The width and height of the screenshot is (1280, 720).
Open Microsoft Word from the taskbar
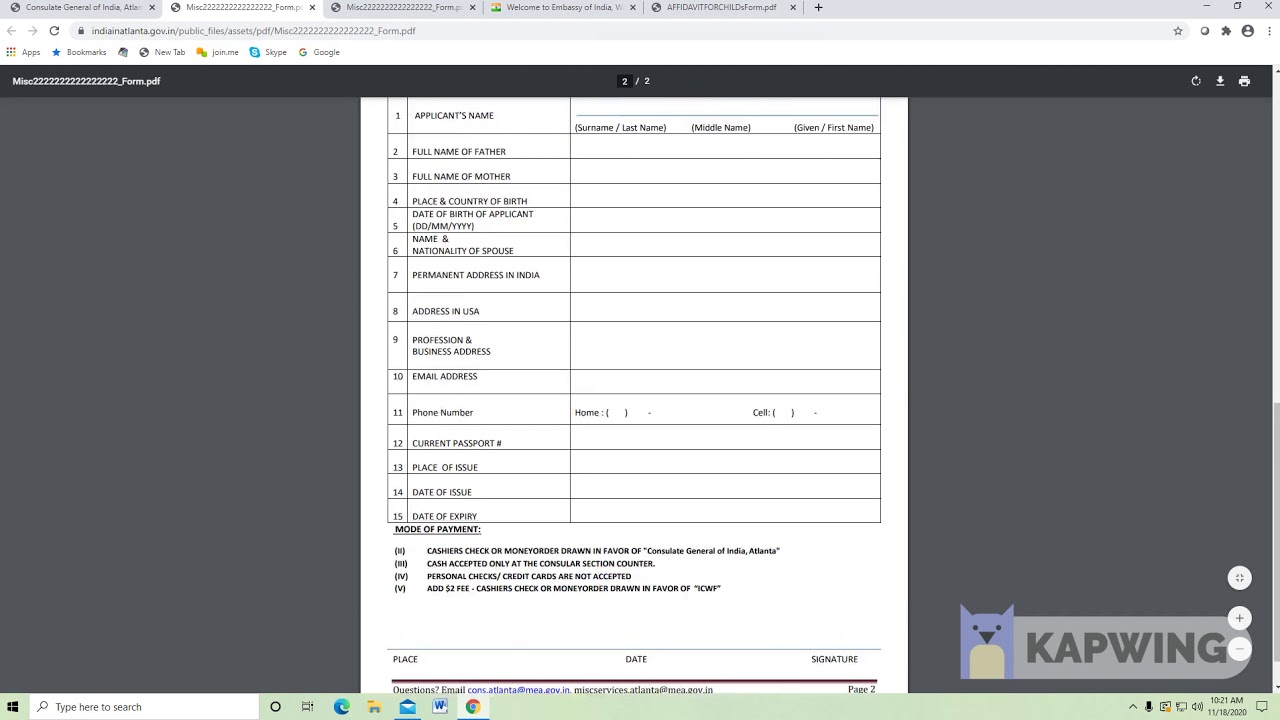440,707
